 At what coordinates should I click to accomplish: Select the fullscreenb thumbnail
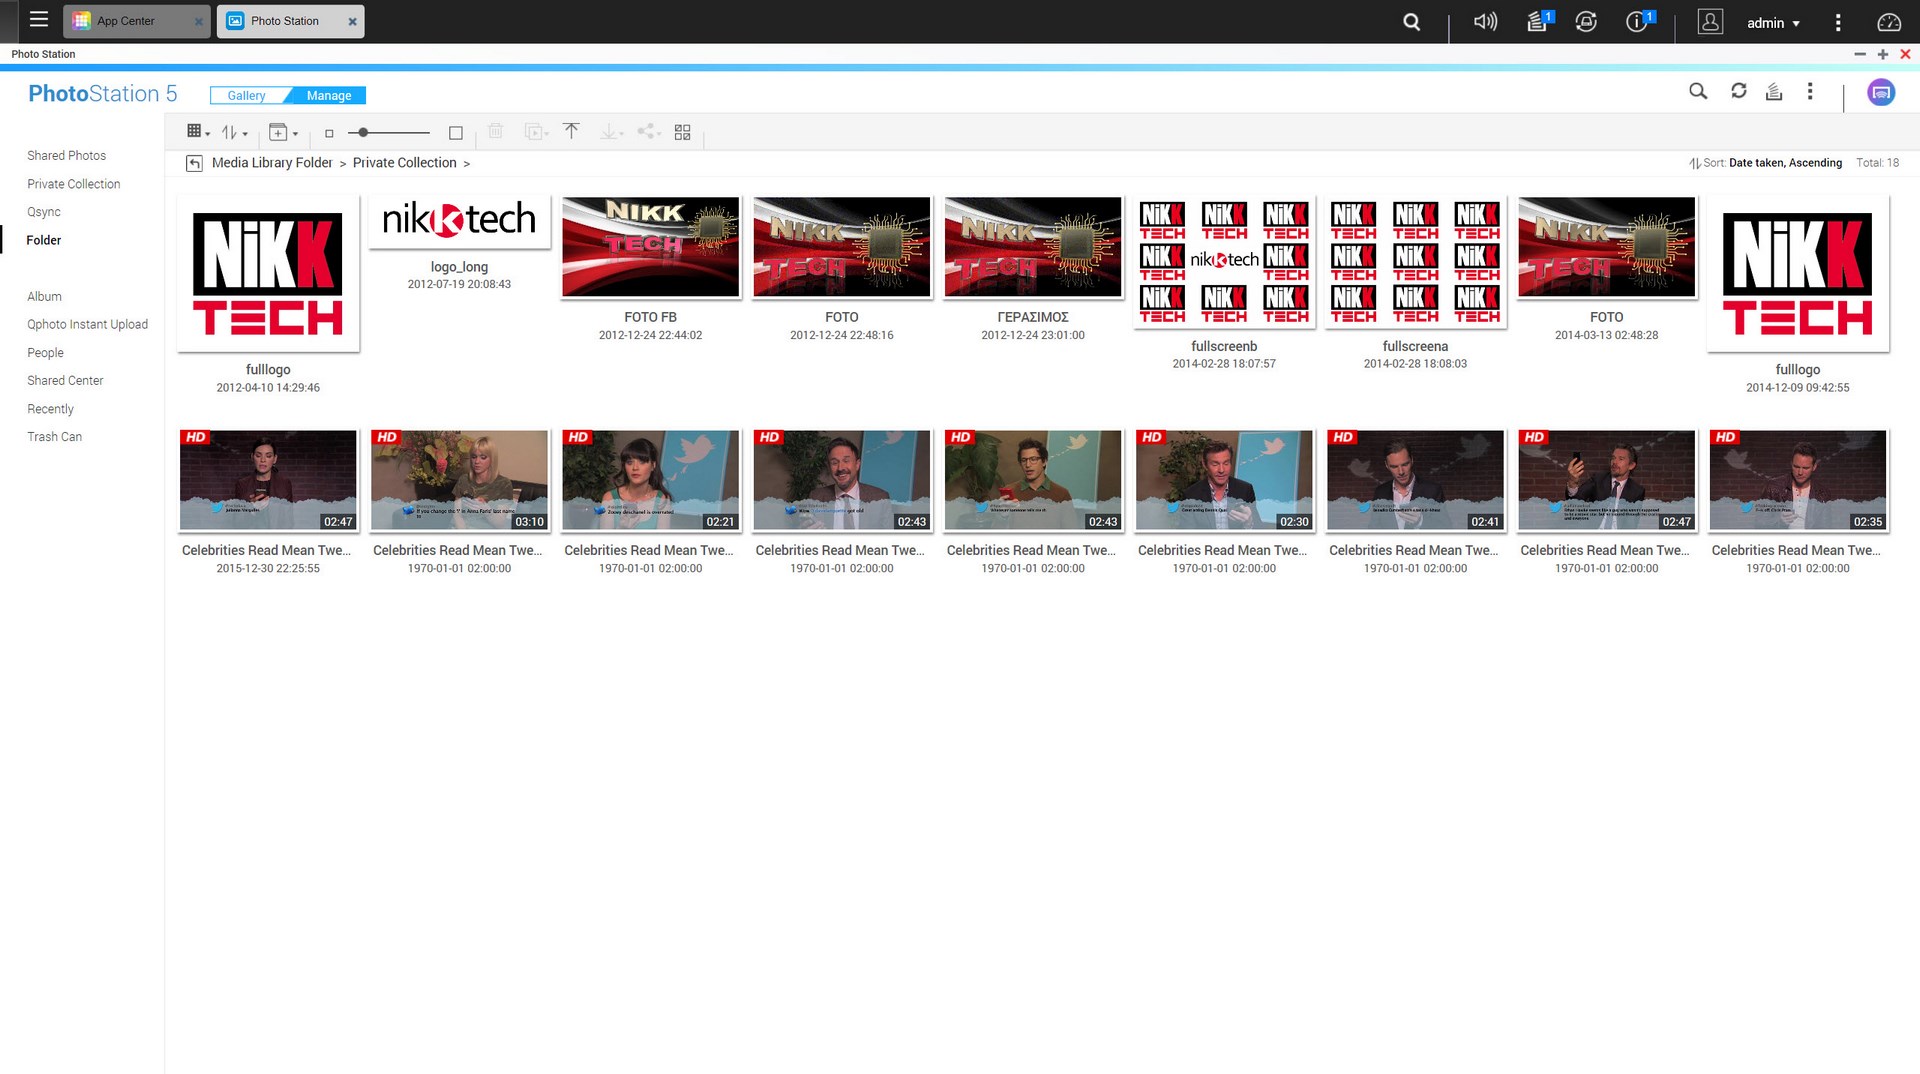click(x=1224, y=262)
